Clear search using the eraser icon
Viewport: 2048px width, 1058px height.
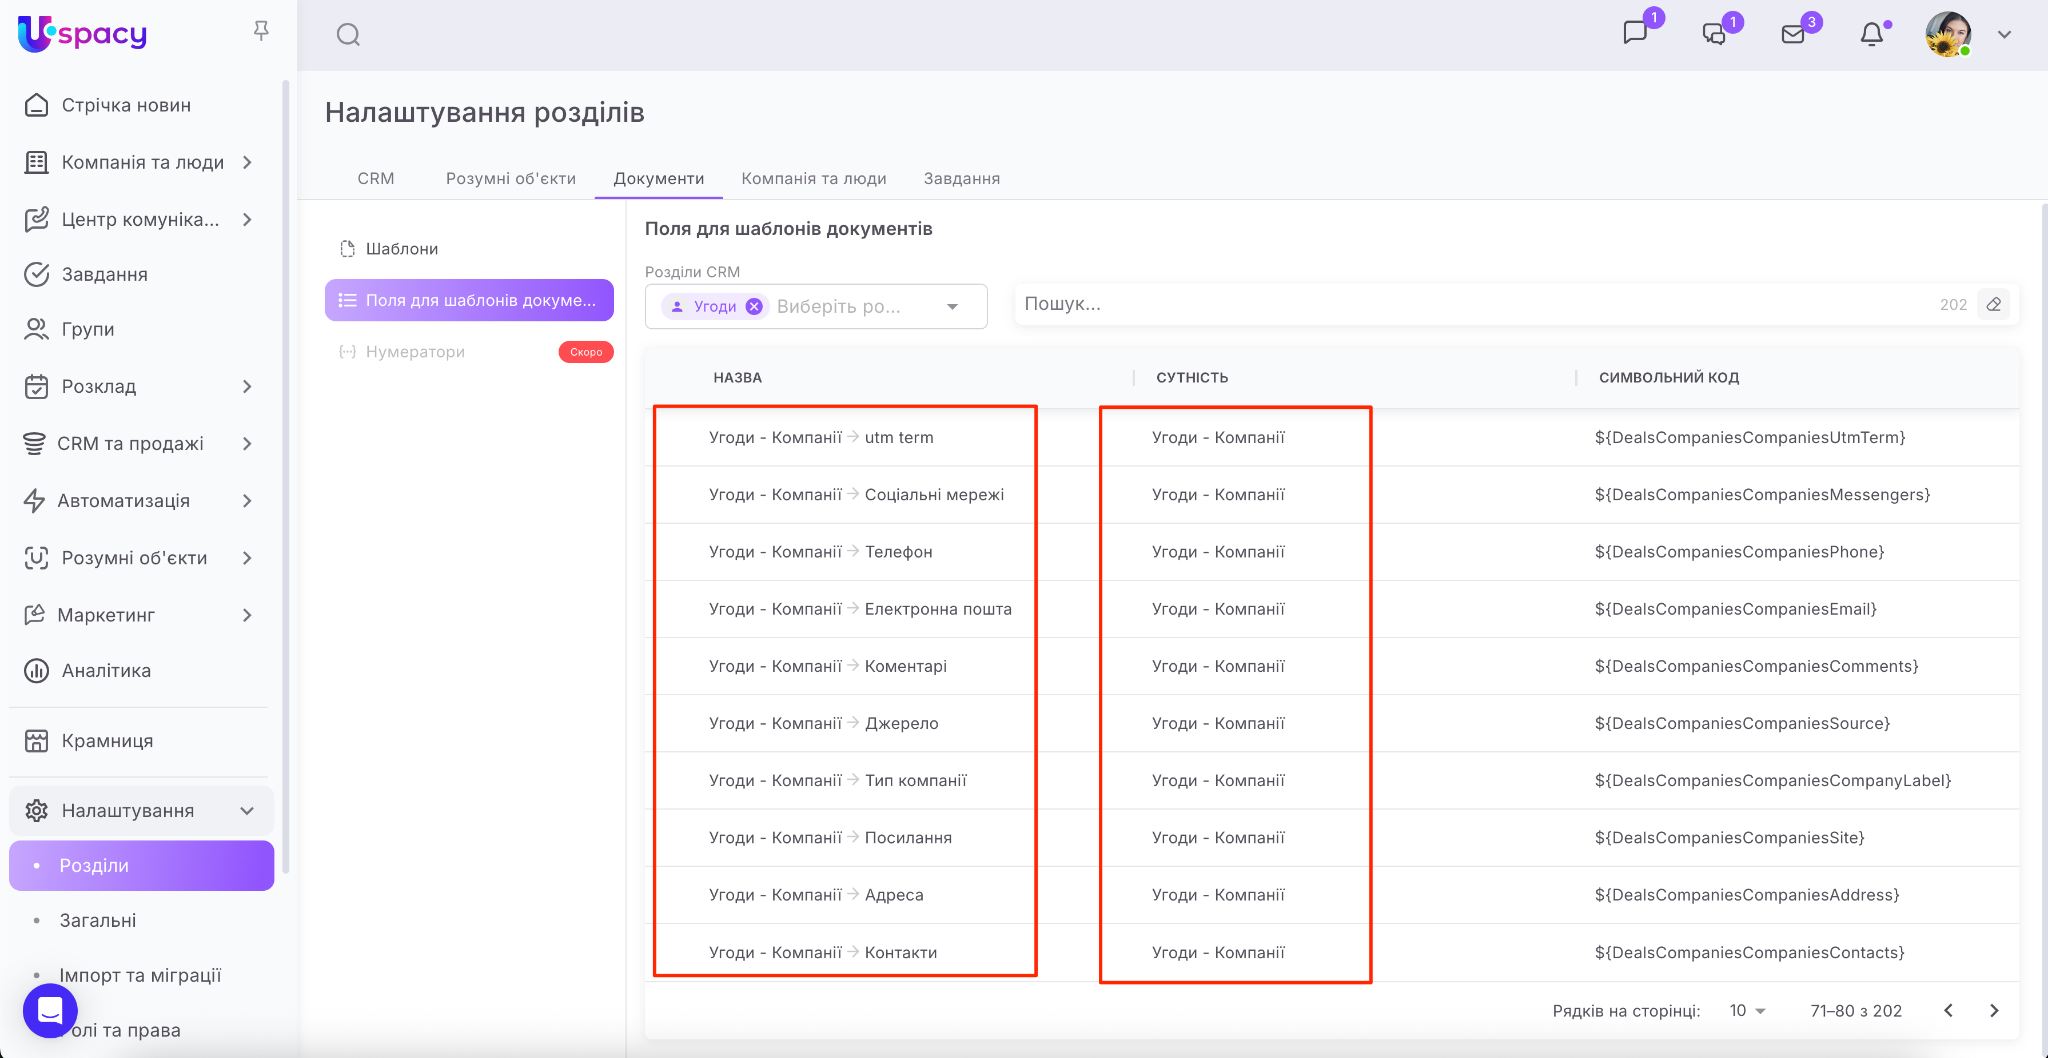tap(1994, 304)
